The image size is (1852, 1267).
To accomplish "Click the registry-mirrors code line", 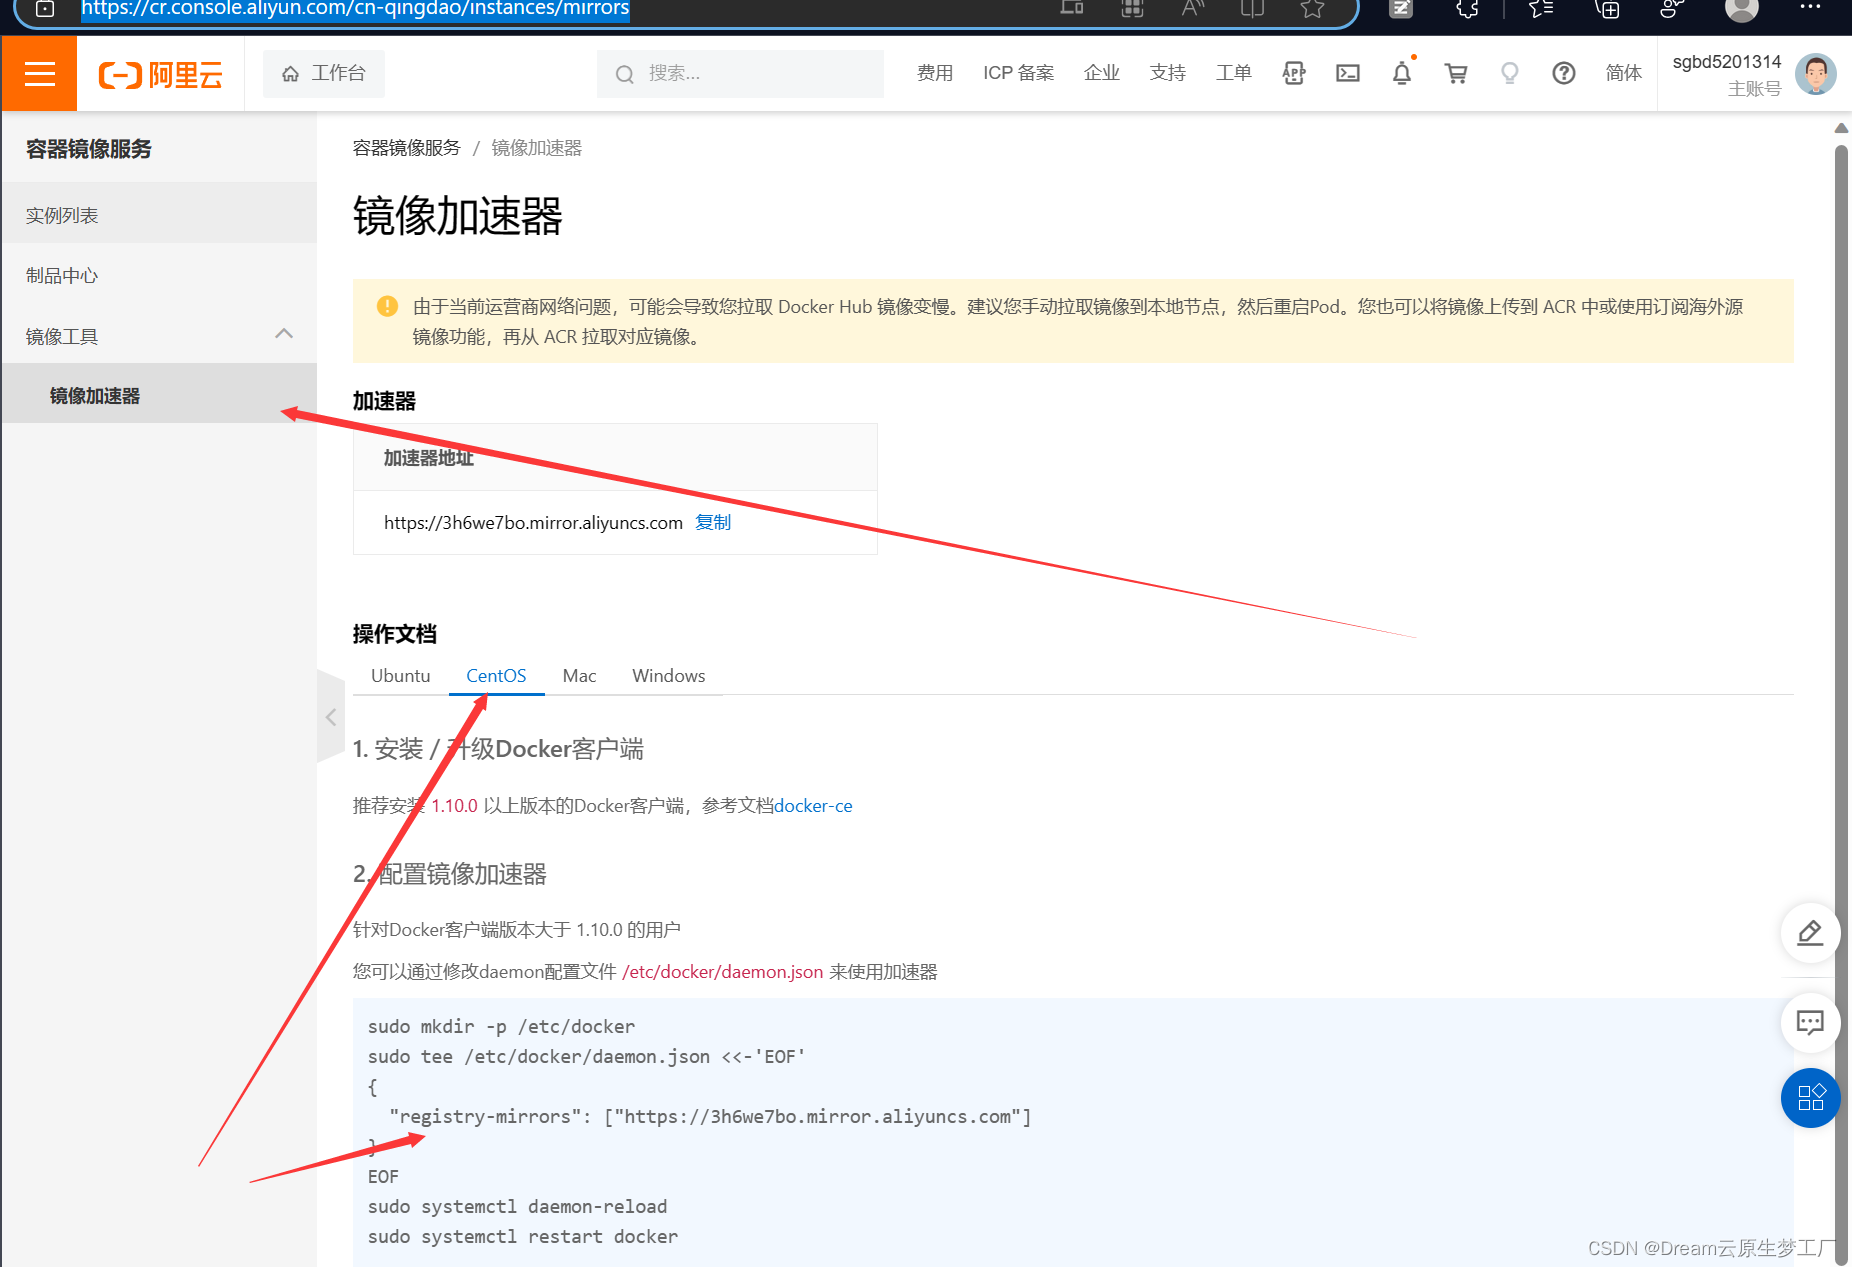I will click(x=710, y=1116).
